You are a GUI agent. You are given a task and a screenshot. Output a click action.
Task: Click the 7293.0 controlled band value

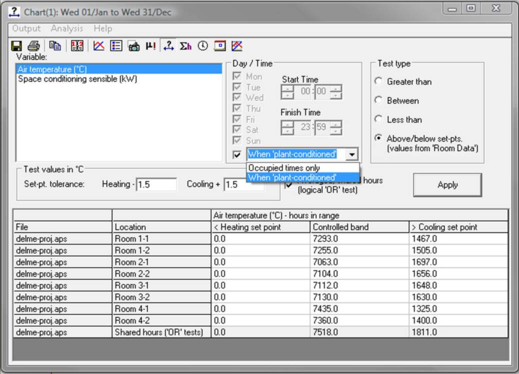359,239
